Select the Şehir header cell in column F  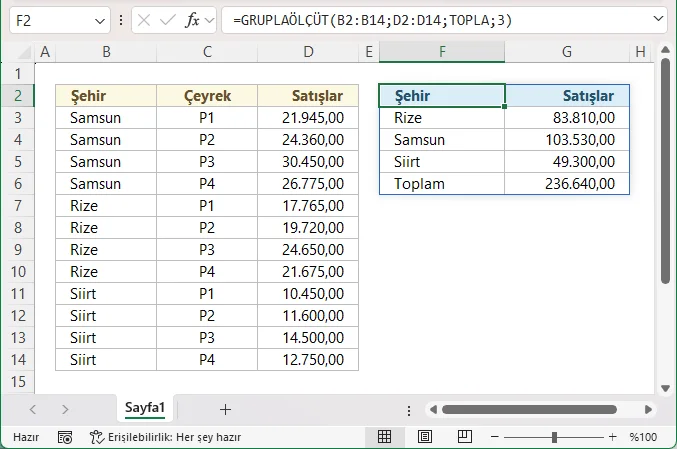(442, 95)
